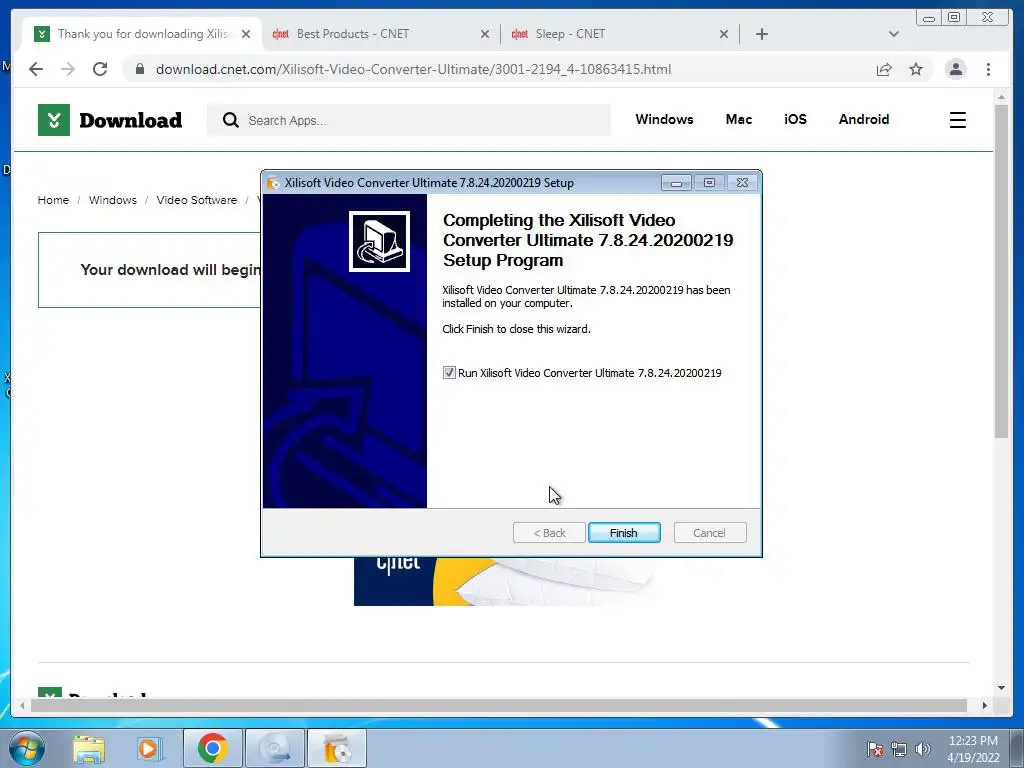The image size is (1024, 768).
Task: Click the page scroll up arrow
Action: (x=1002, y=97)
